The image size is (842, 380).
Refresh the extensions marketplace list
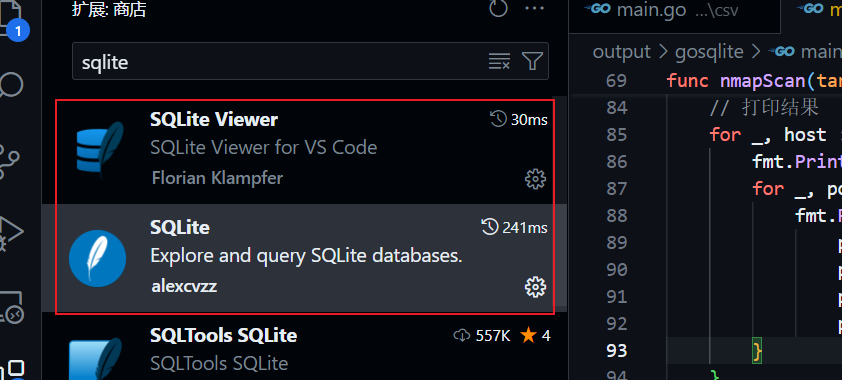498,9
